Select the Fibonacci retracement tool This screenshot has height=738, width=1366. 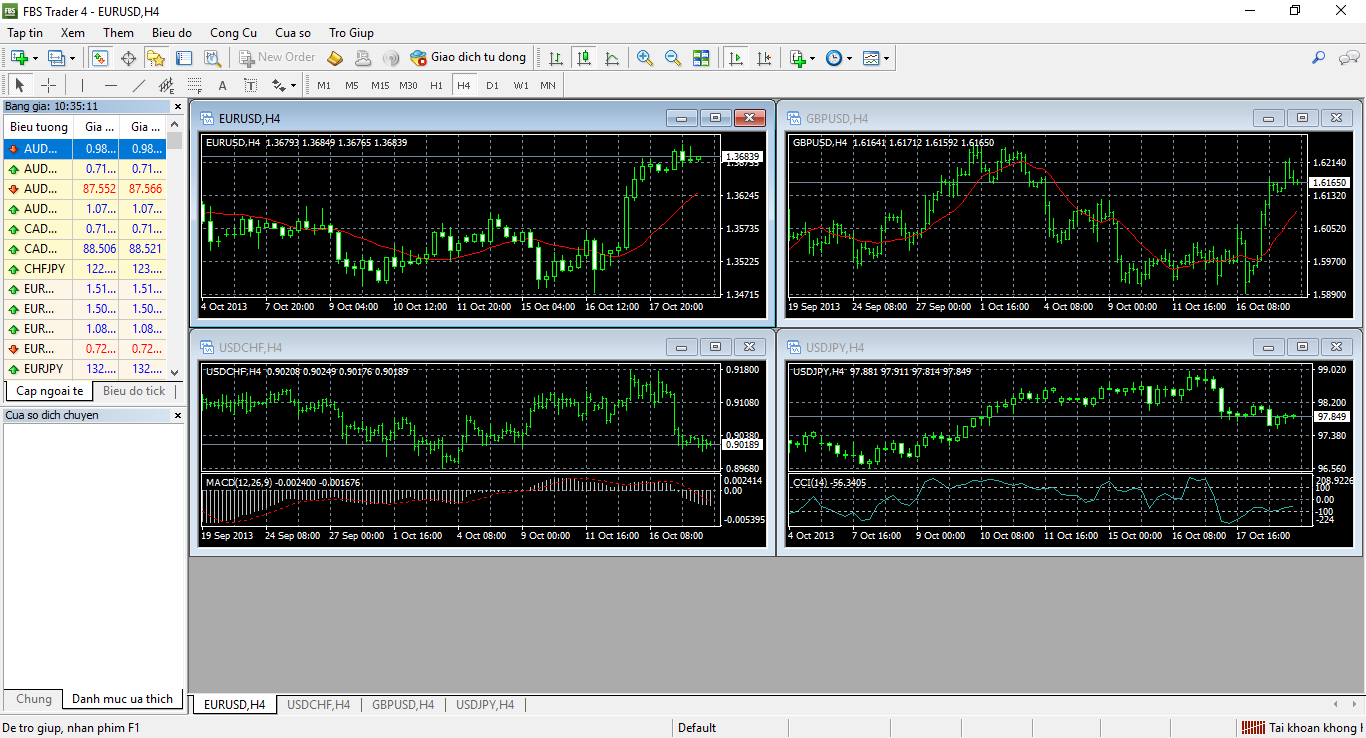[x=194, y=85]
